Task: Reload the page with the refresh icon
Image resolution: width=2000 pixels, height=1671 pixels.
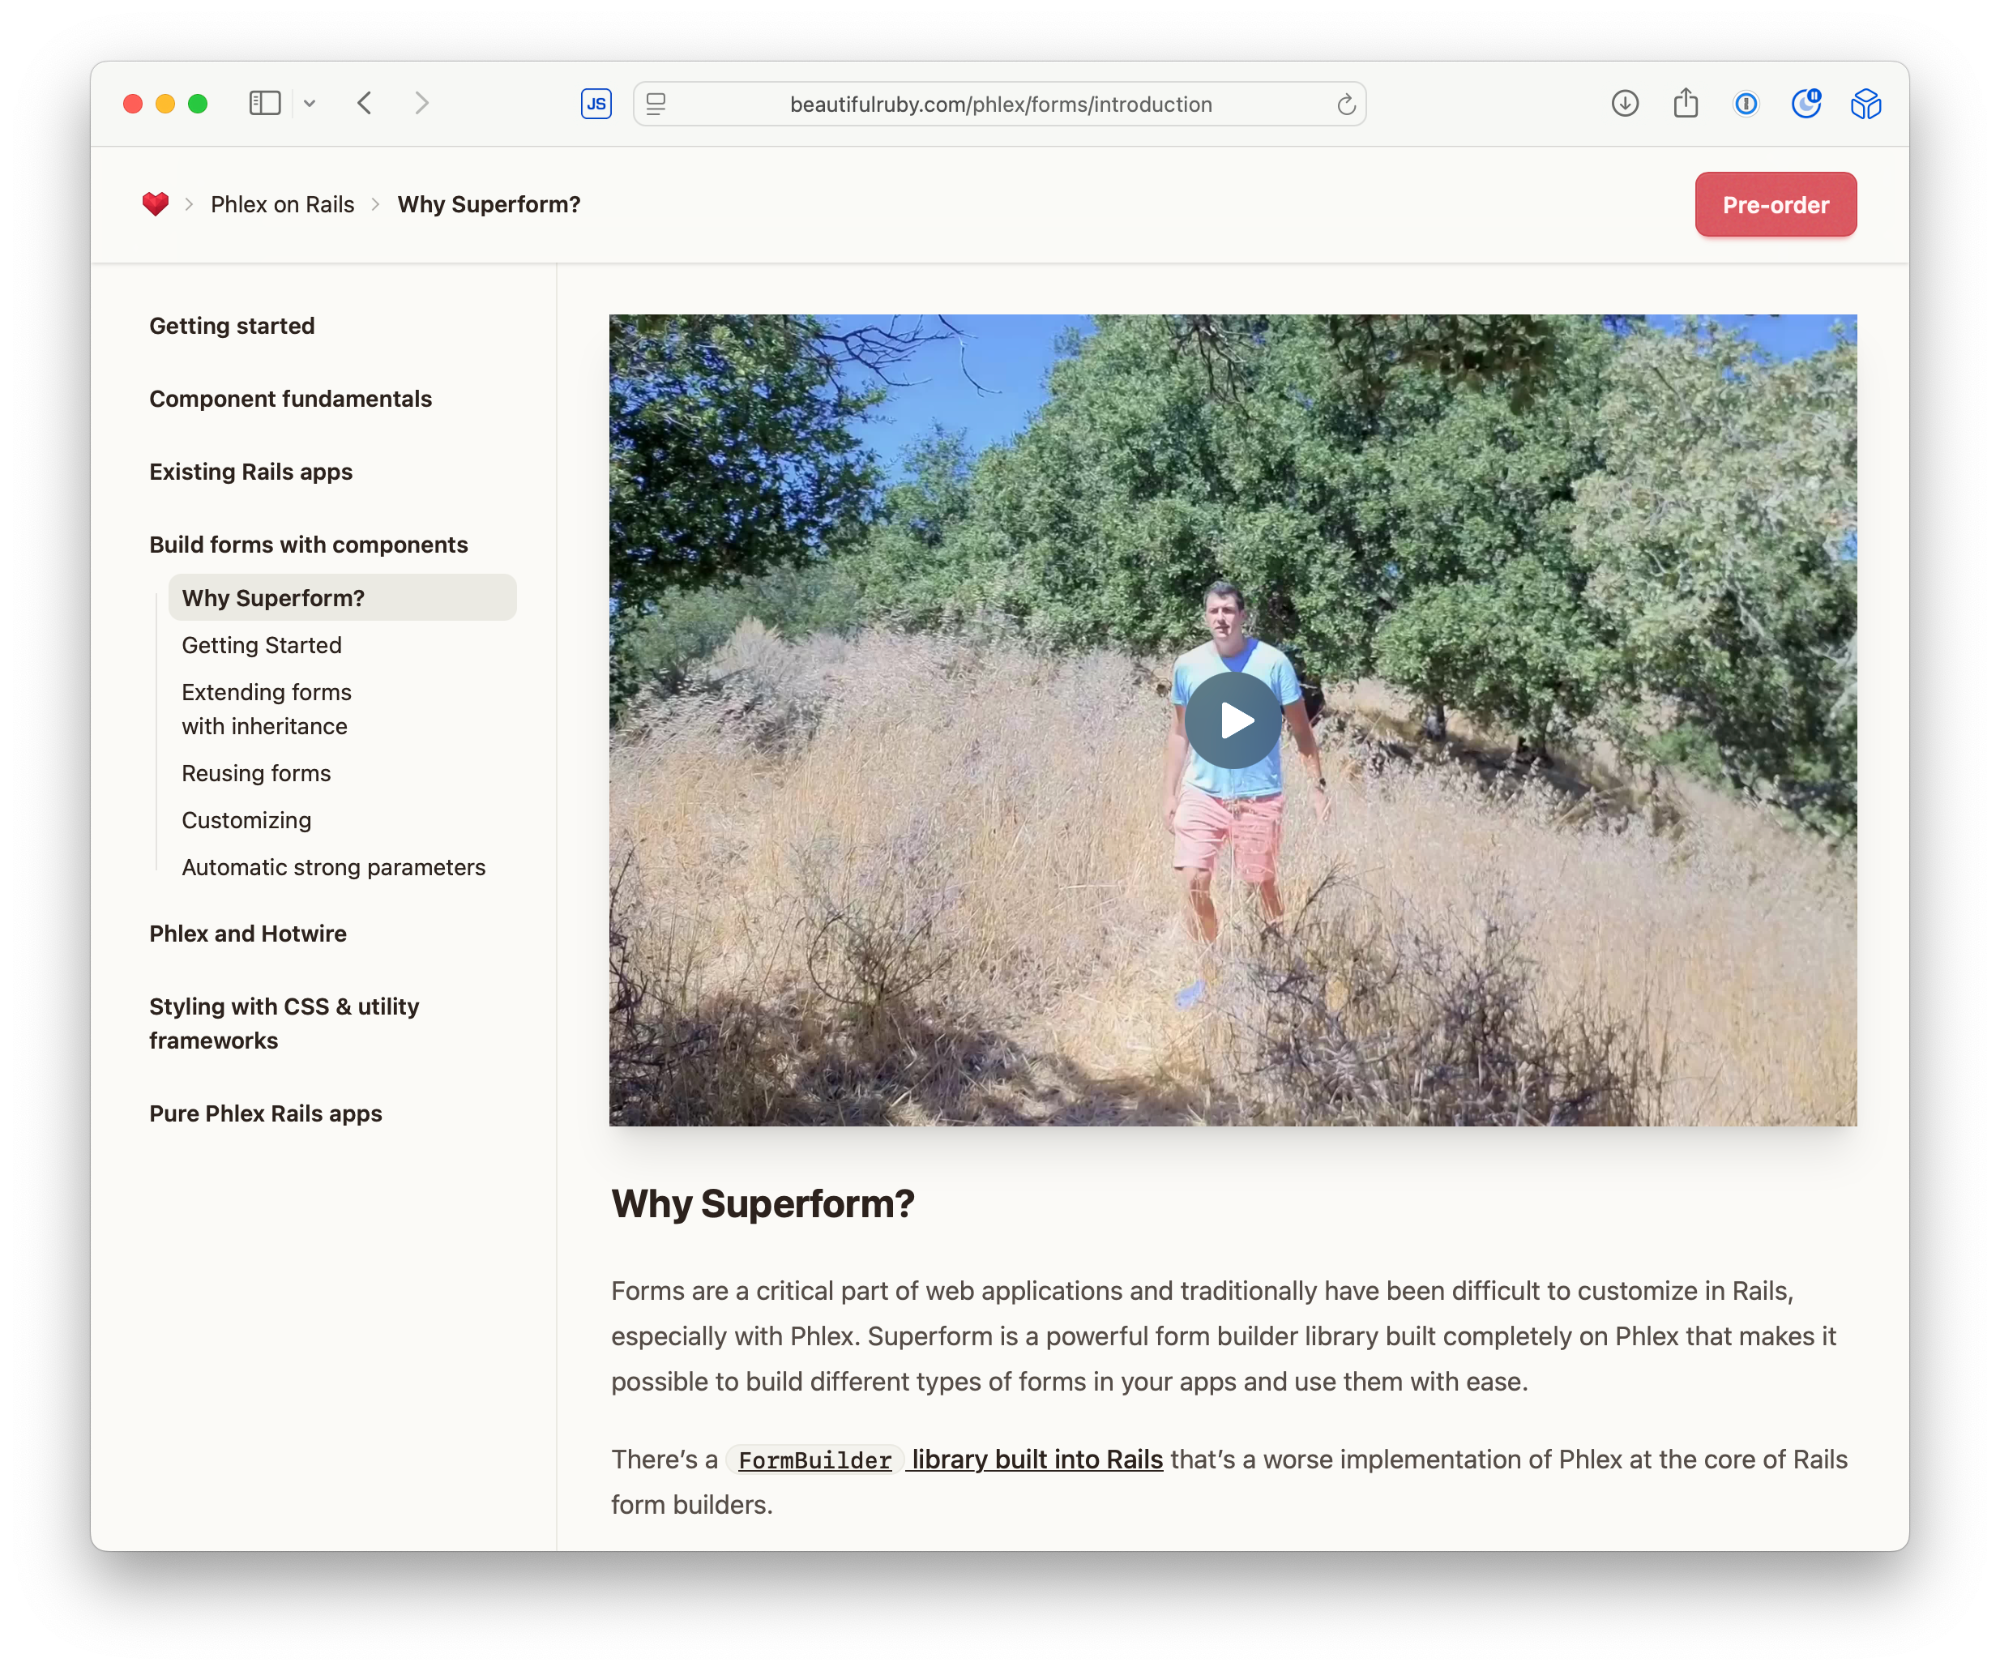Action: click(1346, 104)
